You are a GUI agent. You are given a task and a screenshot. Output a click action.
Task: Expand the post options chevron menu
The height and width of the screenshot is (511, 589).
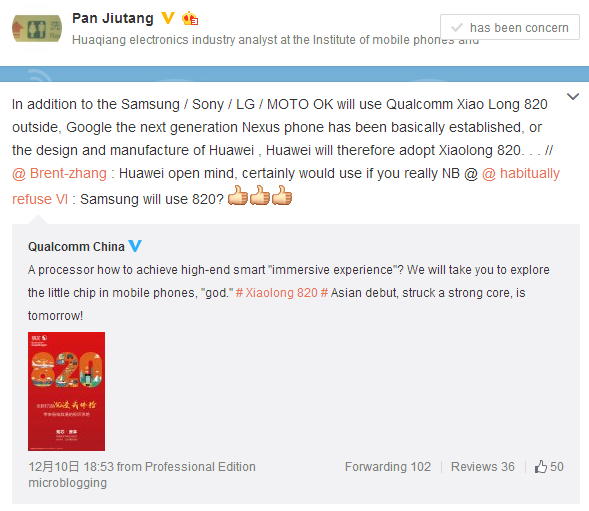pyautogui.click(x=572, y=97)
